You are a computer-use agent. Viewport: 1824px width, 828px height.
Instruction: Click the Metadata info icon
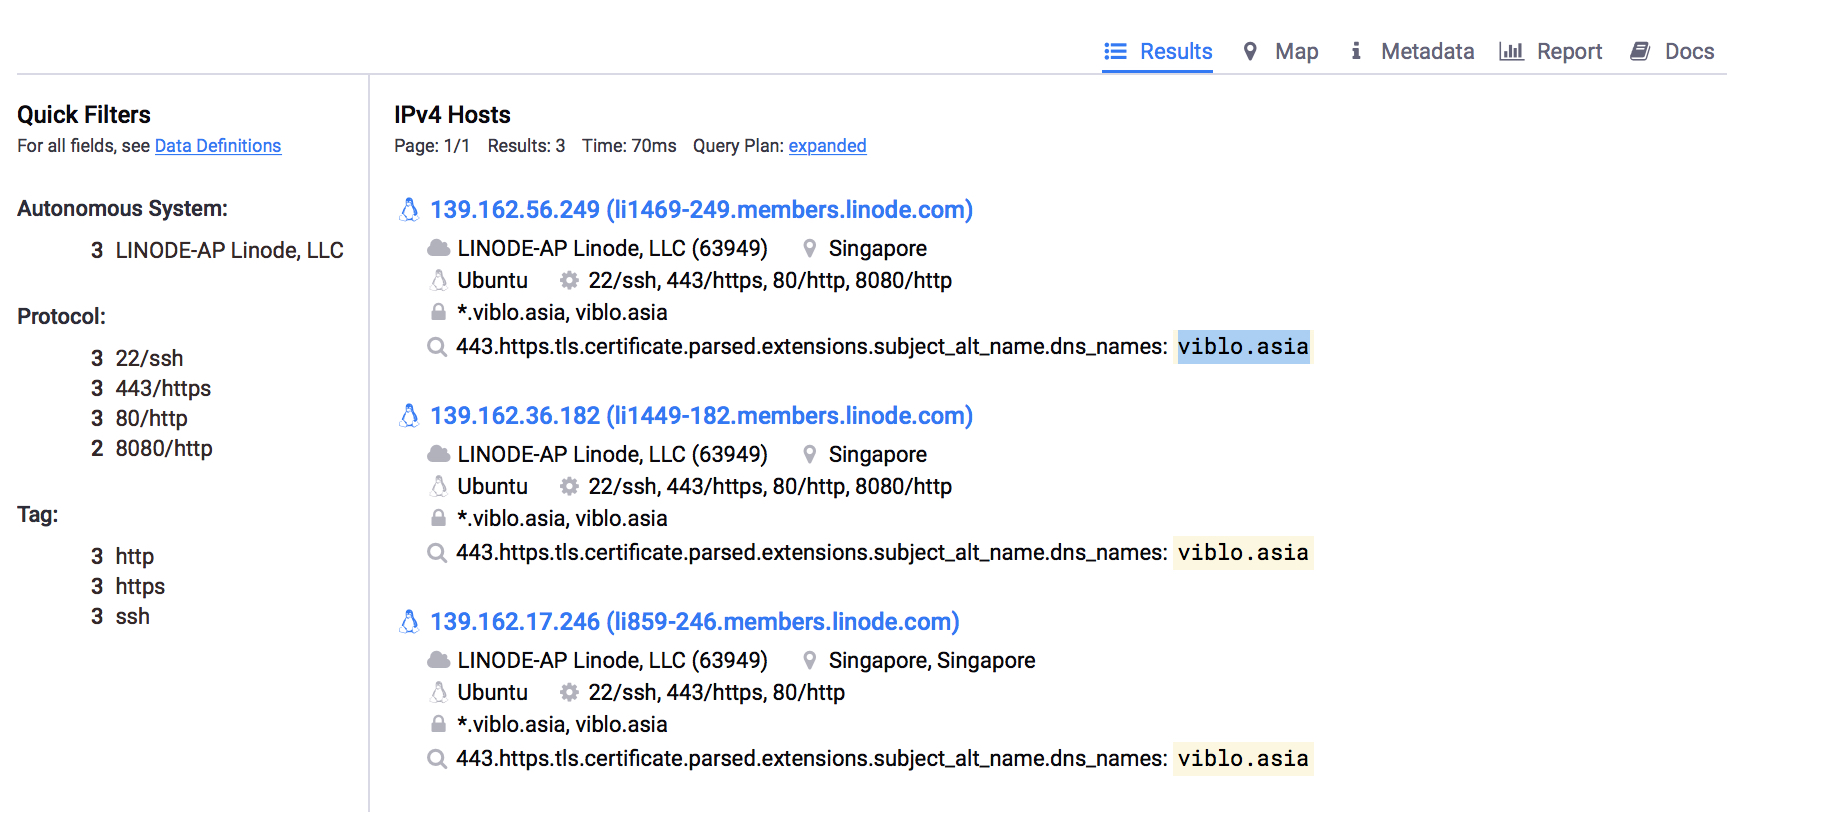pos(1356,51)
